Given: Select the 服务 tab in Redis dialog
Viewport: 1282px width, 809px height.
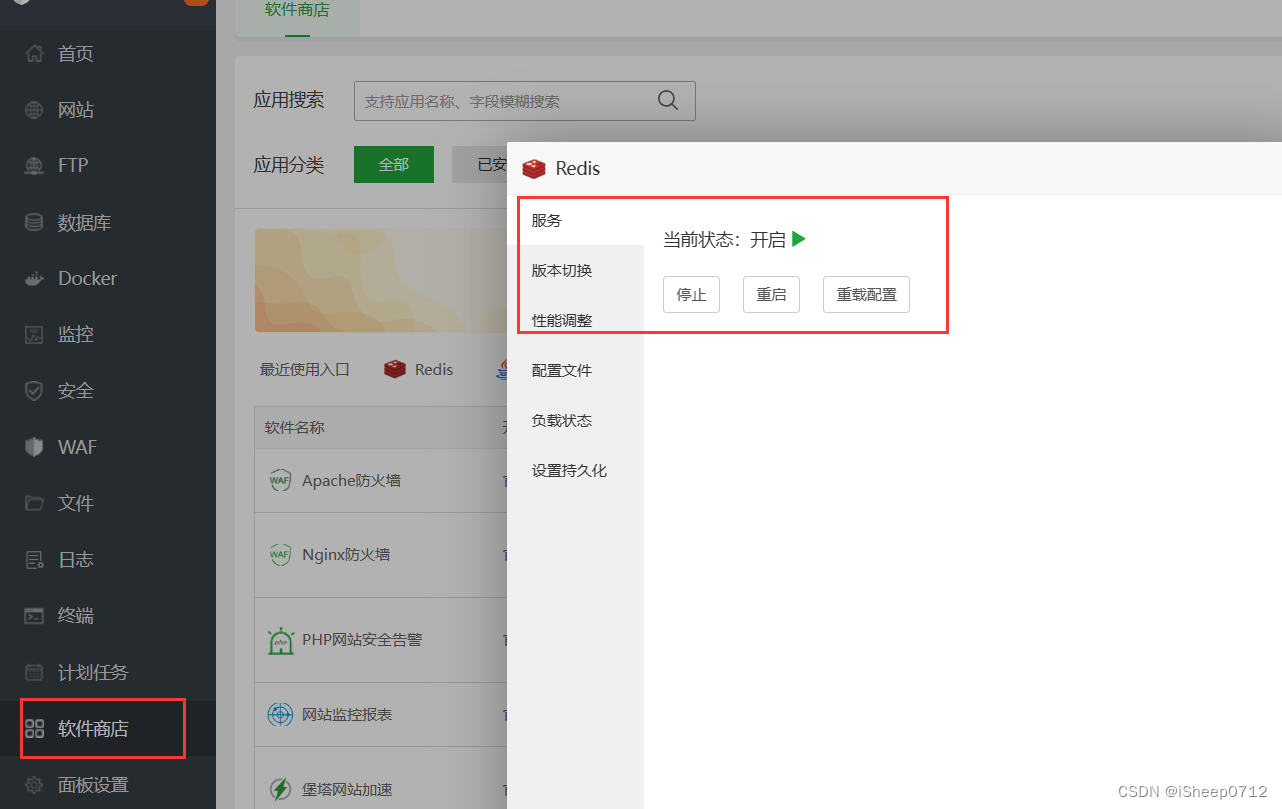Looking at the screenshot, I should point(575,220).
